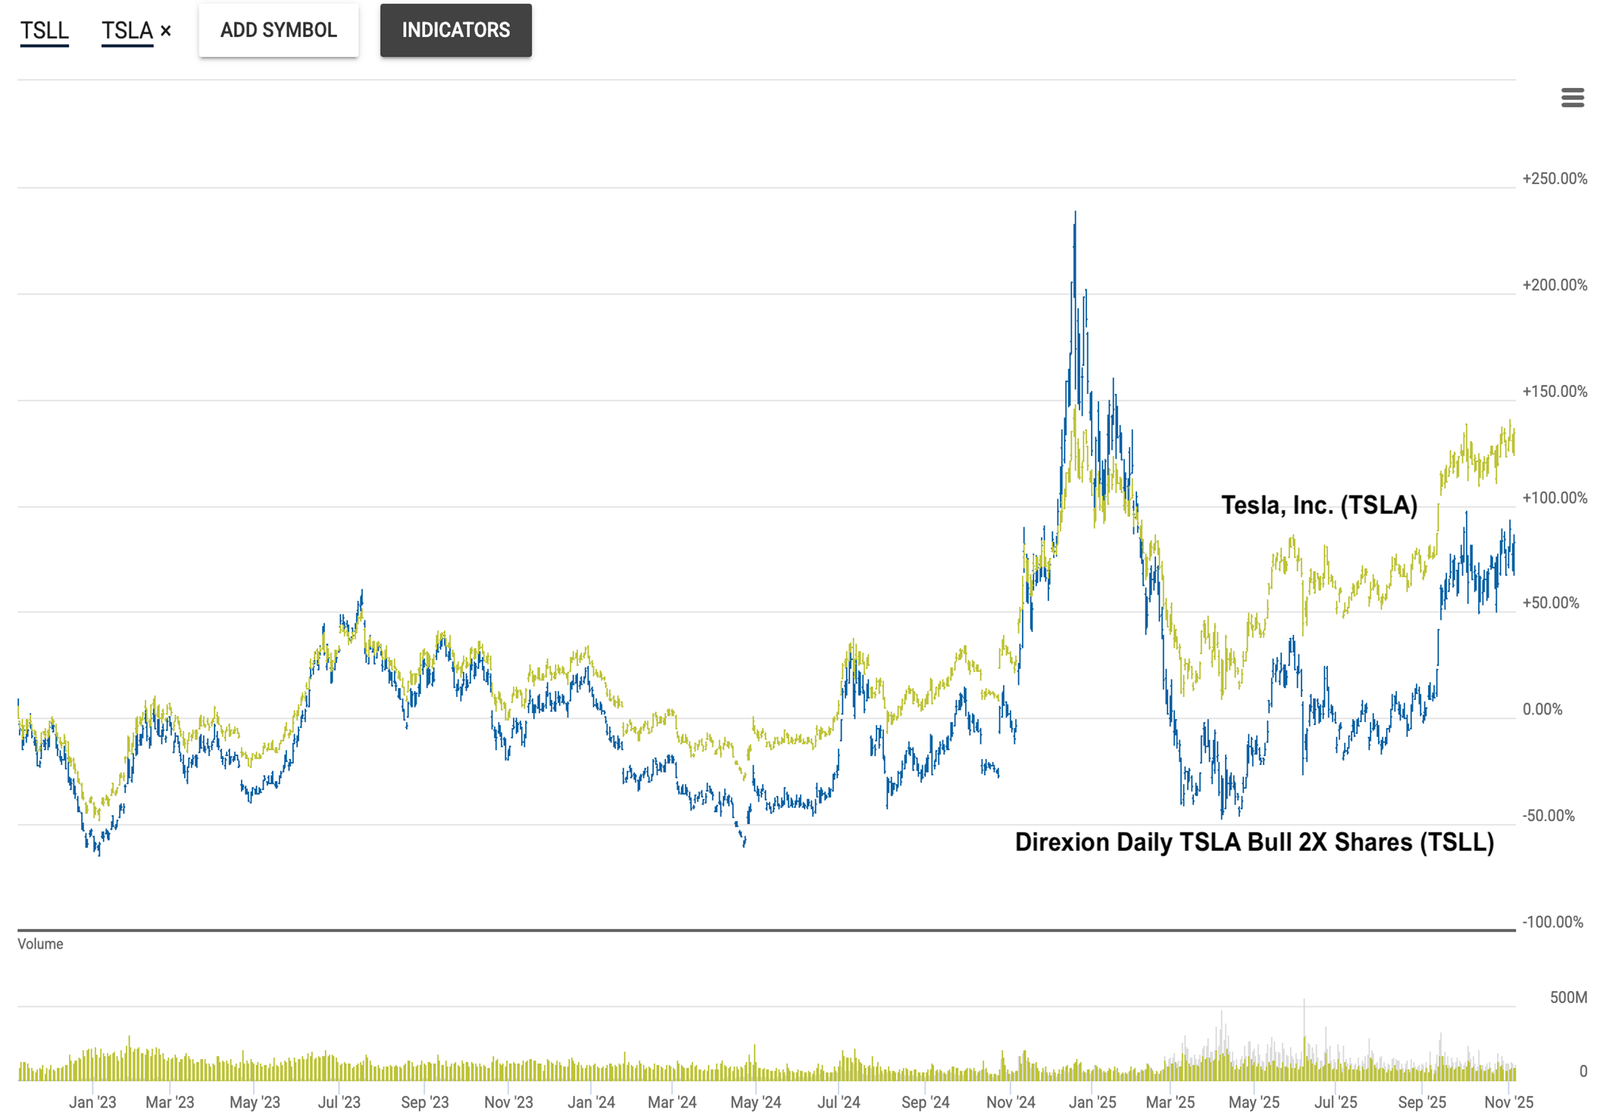Click the Direxion Daily TSLA Bull 2X label
This screenshot has width=1600, height=1119.
point(1254,842)
